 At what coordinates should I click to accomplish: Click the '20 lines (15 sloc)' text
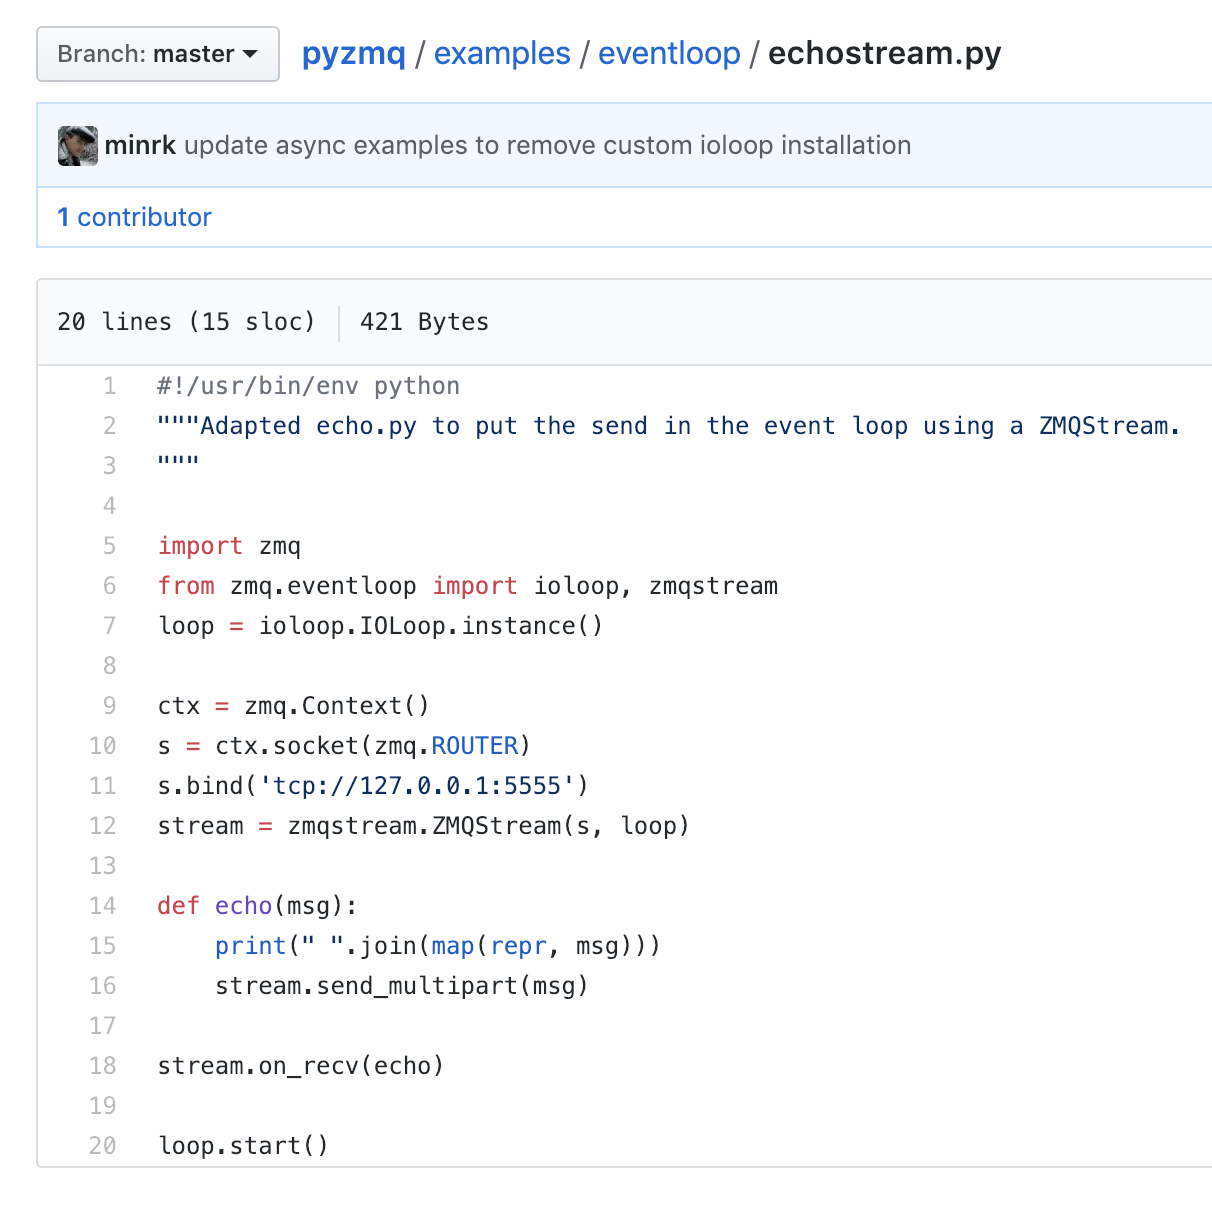click(x=186, y=322)
